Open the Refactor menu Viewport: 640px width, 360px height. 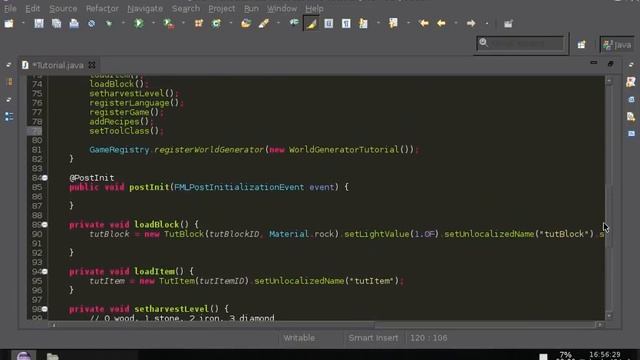point(102,8)
